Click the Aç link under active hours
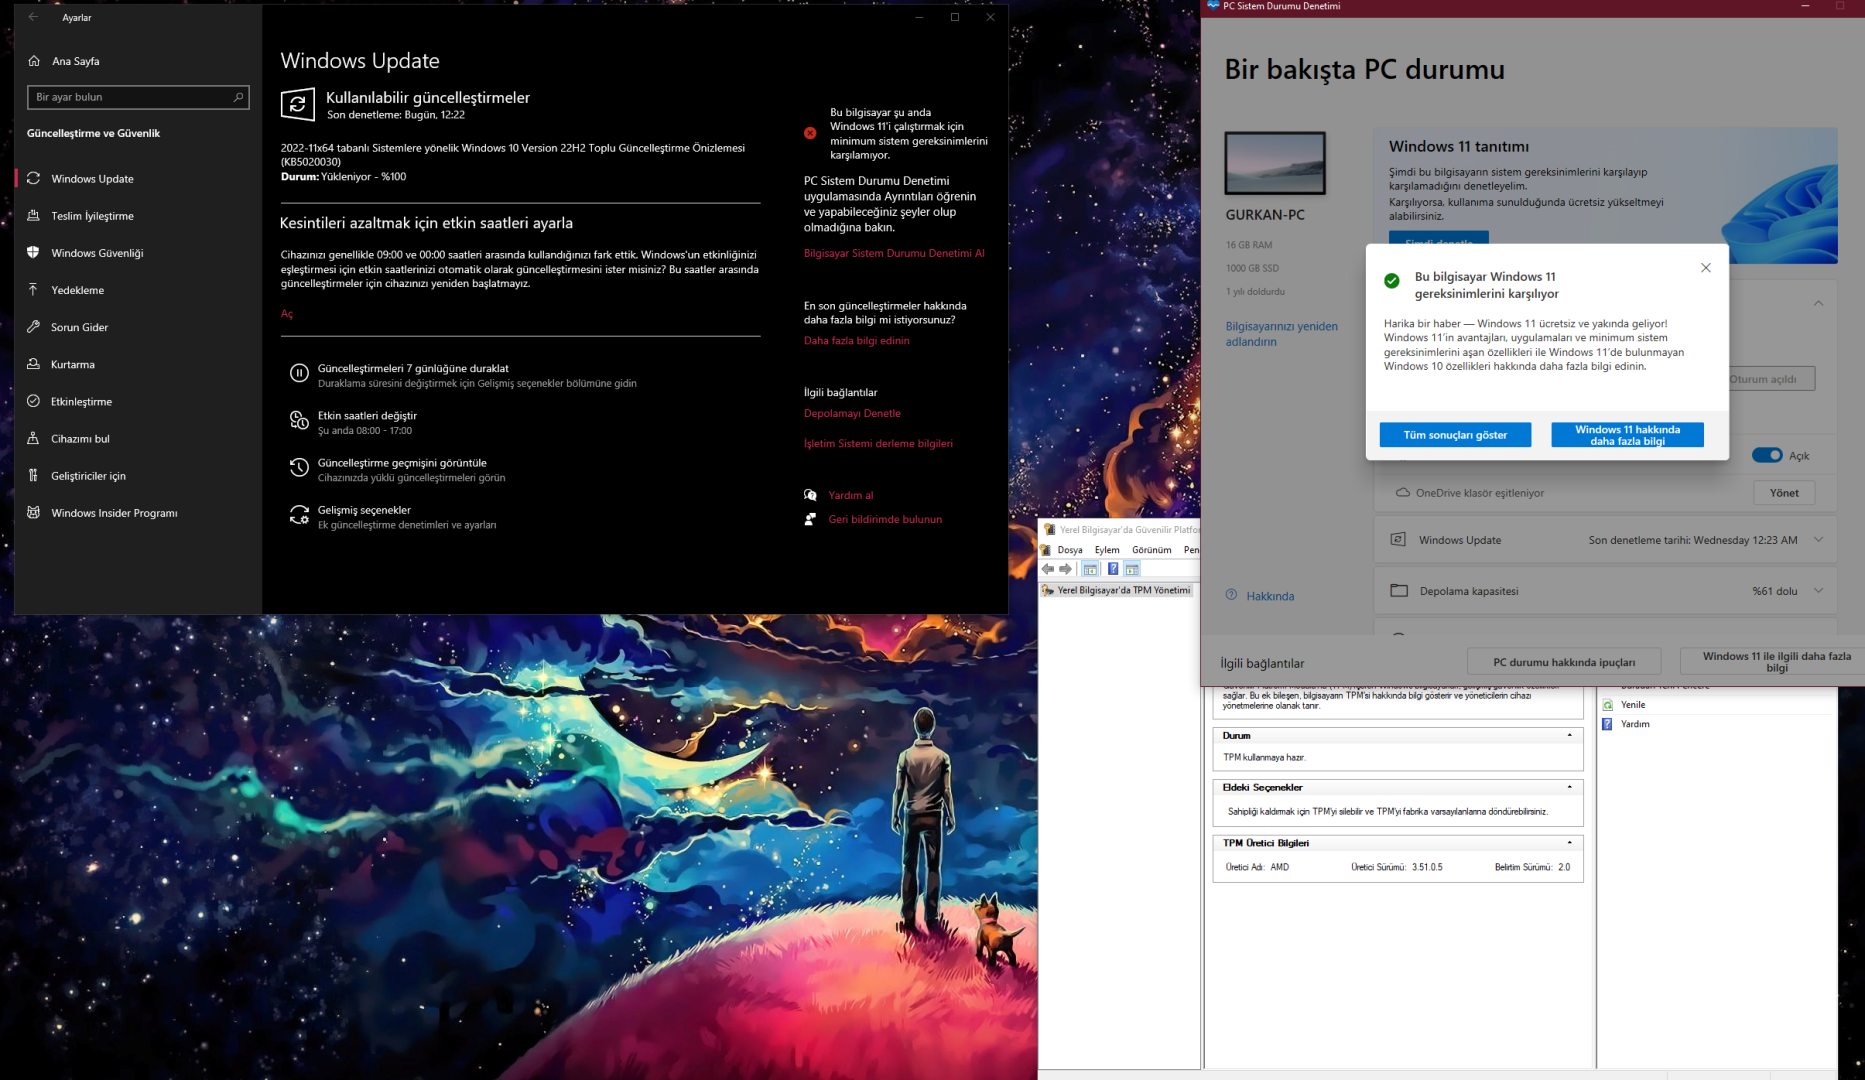 pos(287,314)
